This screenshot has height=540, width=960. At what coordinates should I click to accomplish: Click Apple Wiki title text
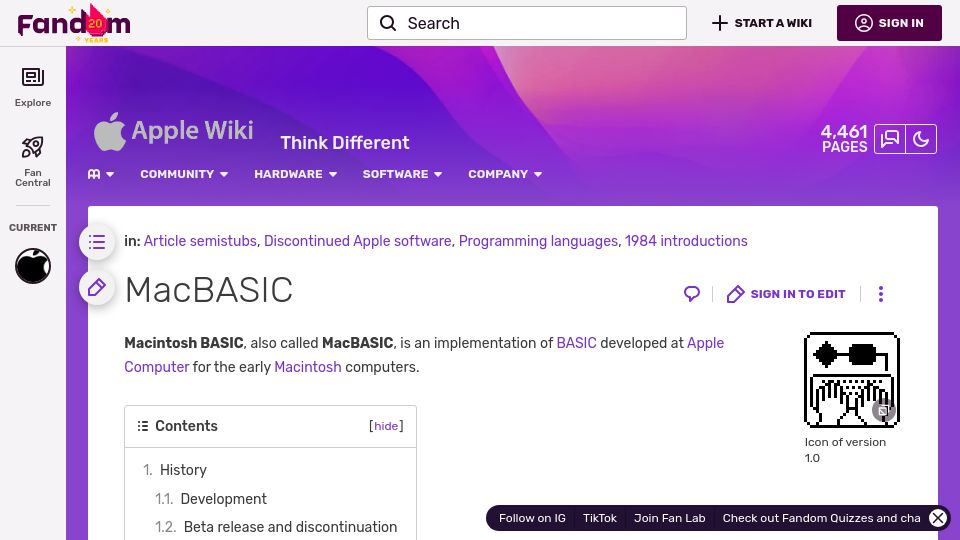click(192, 130)
